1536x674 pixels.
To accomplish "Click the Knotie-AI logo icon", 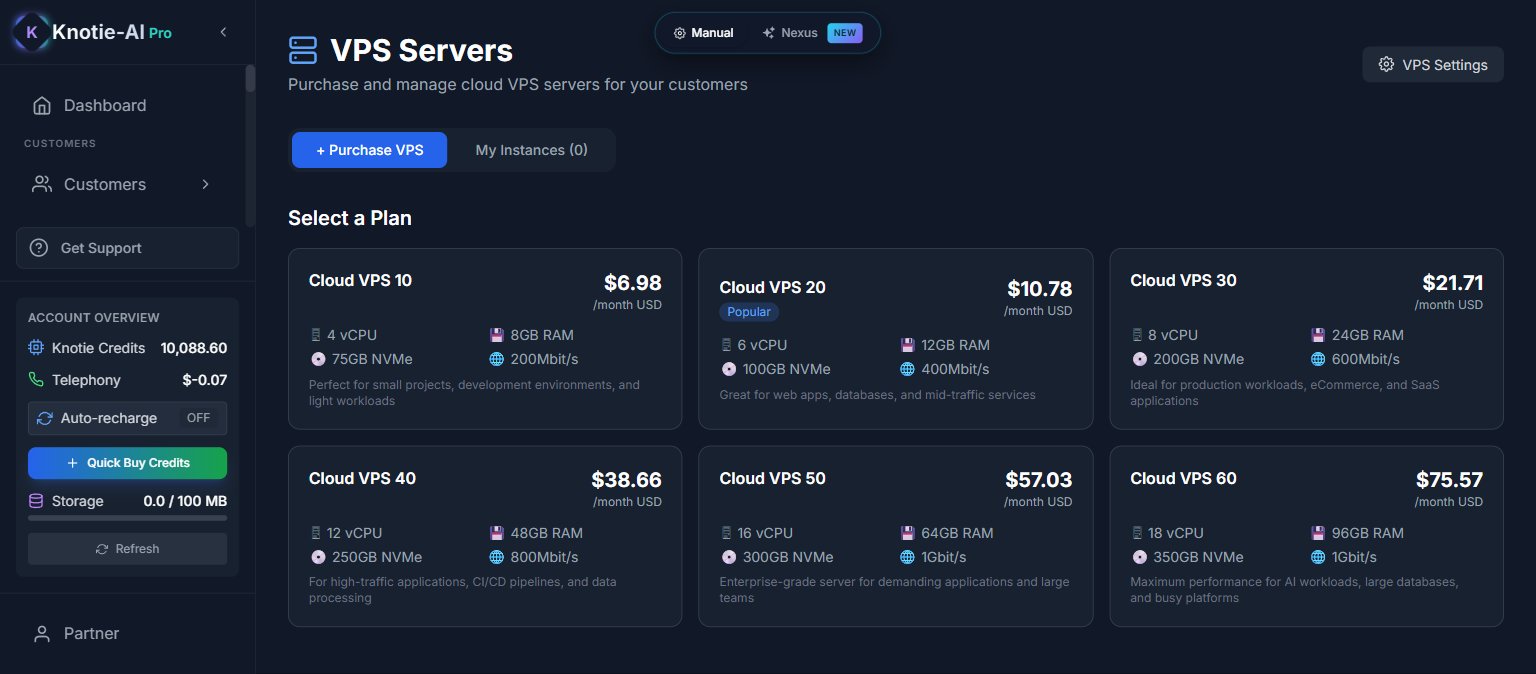I will tap(32, 32).
